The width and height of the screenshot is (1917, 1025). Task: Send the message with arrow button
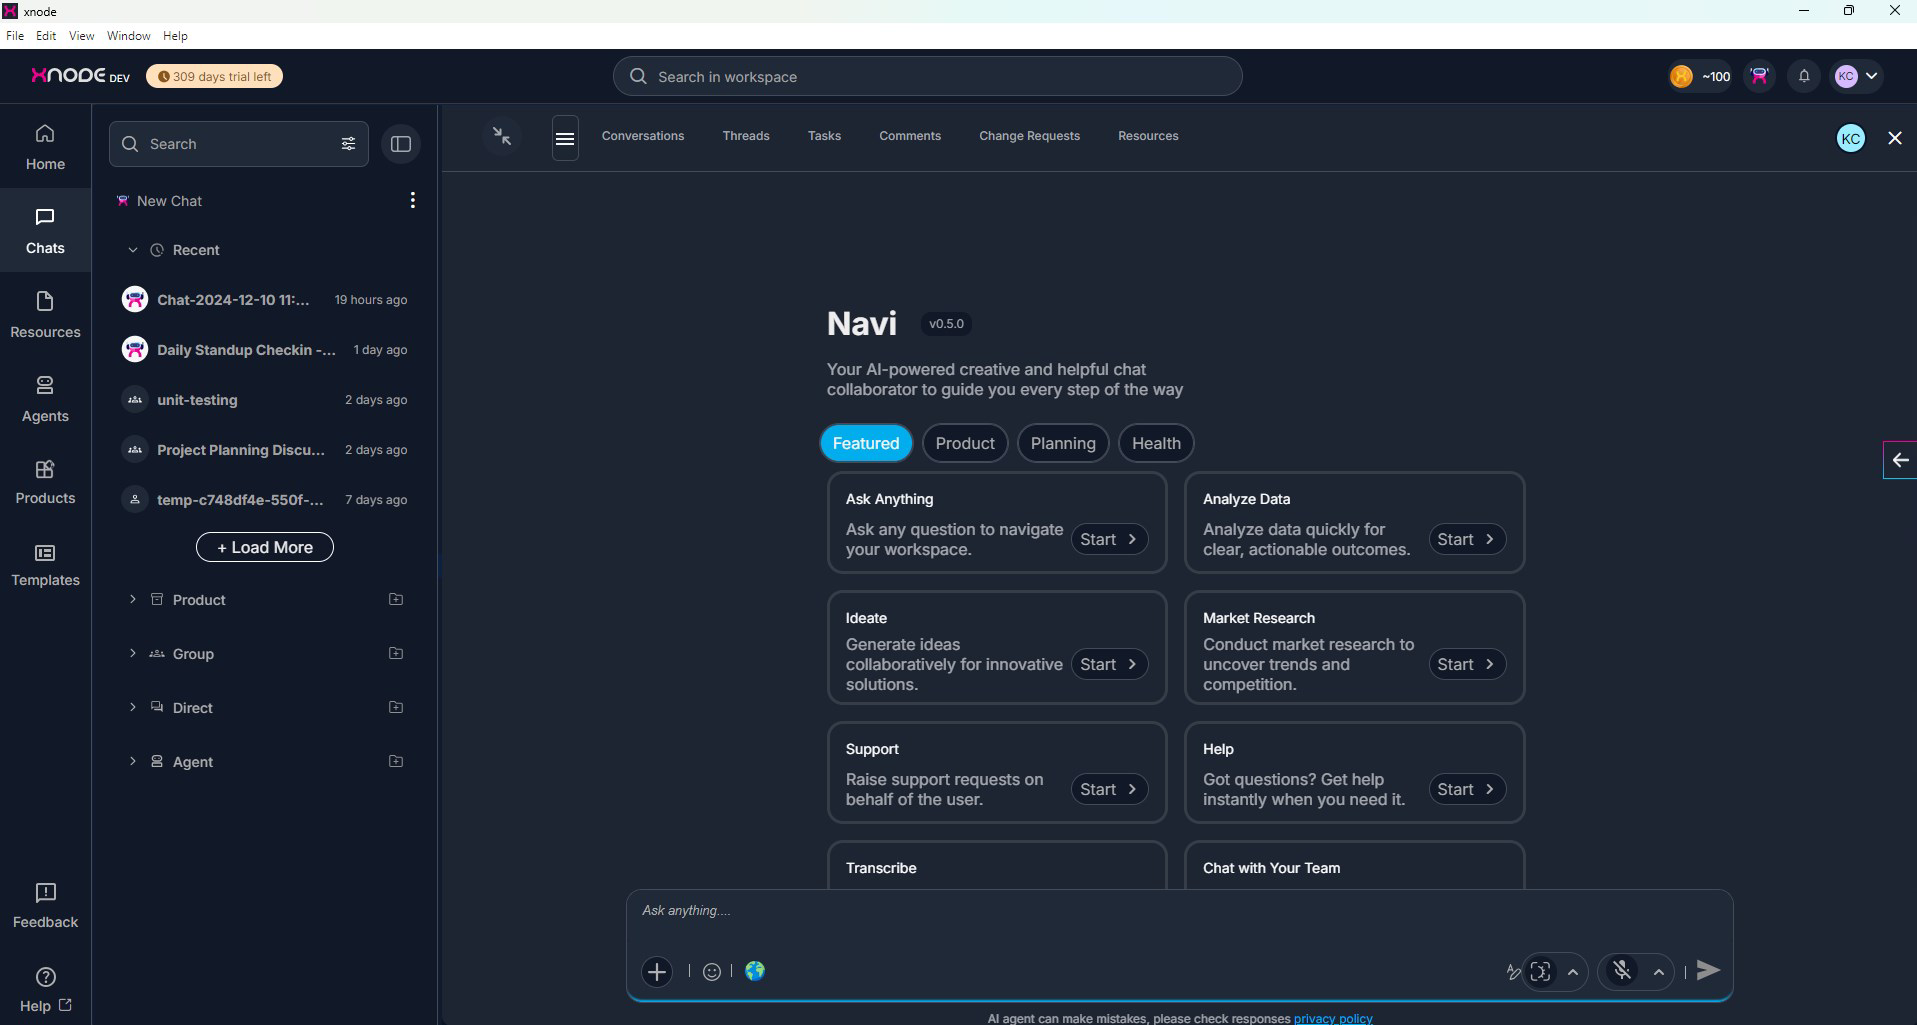coord(1708,970)
